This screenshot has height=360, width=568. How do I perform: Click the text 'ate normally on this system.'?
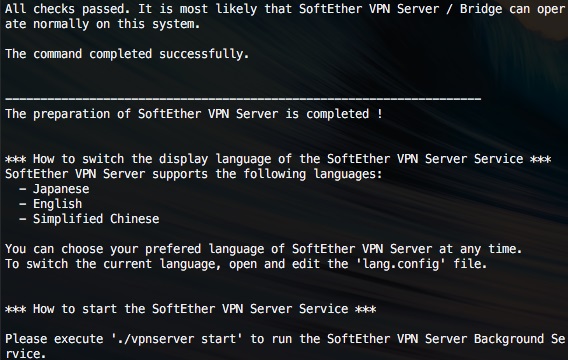pos(102,24)
